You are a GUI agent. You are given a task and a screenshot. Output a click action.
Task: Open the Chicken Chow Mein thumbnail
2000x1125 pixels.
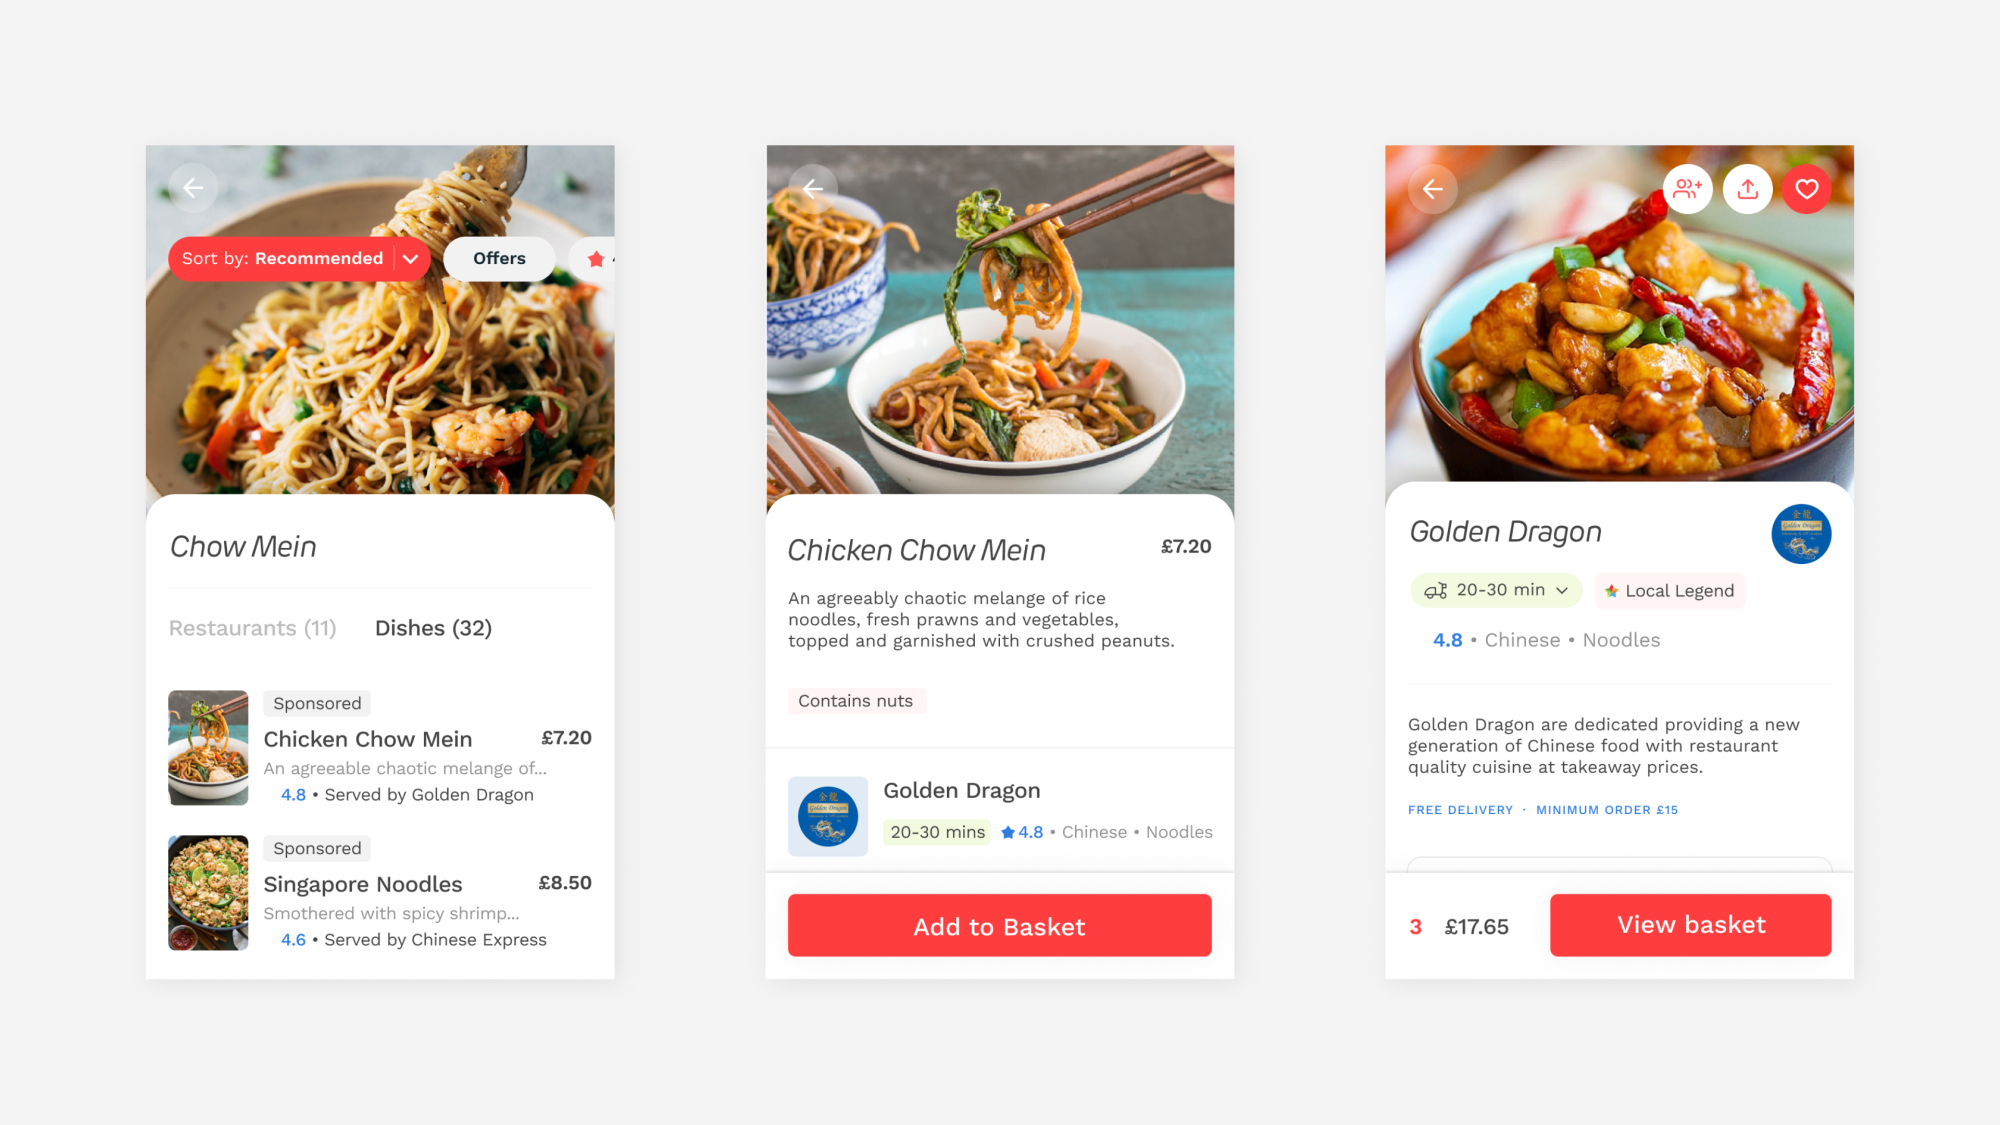tap(208, 748)
